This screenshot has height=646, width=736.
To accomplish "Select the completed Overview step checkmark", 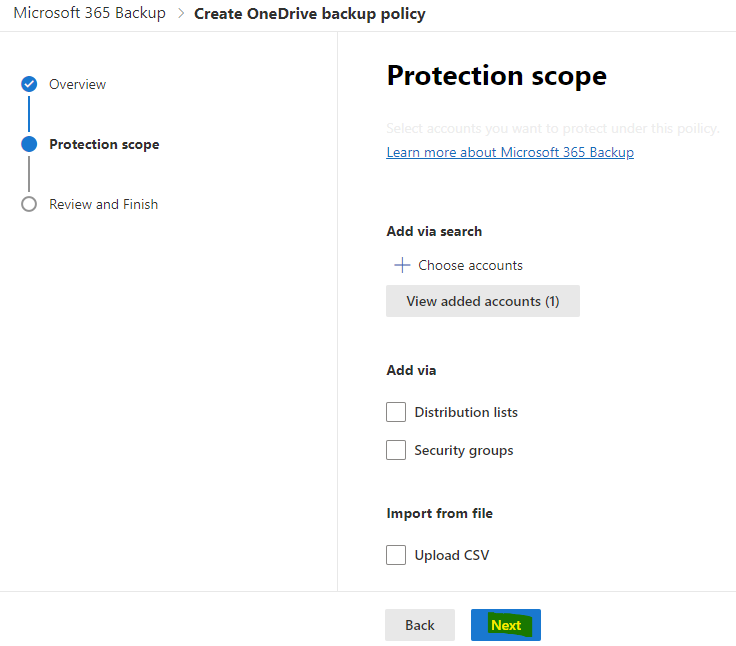I will coord(29,84).
